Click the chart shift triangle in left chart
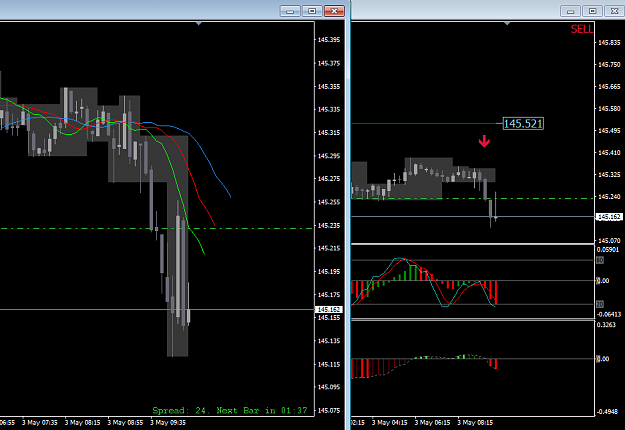This screenshot has width=625, height=430. (199, 24)
